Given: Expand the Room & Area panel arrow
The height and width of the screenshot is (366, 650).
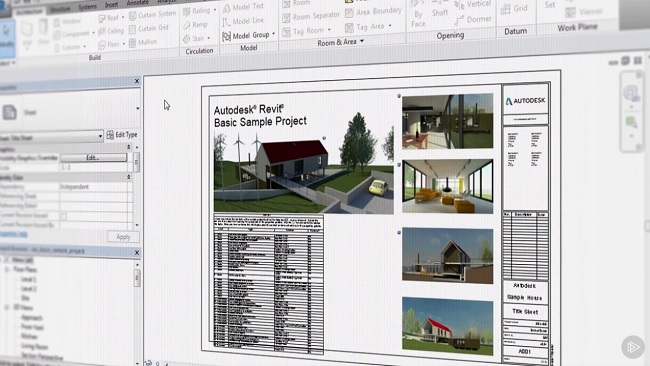Looking at the screenshot, I should tap(362, 41).
